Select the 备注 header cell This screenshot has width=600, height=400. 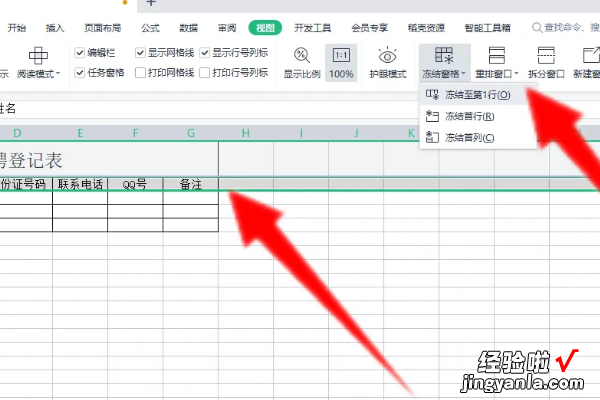point(191,184)
